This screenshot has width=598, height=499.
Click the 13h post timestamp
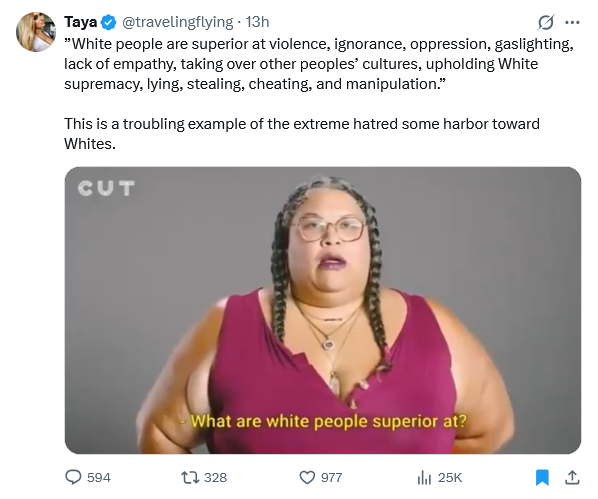[257, 22]
